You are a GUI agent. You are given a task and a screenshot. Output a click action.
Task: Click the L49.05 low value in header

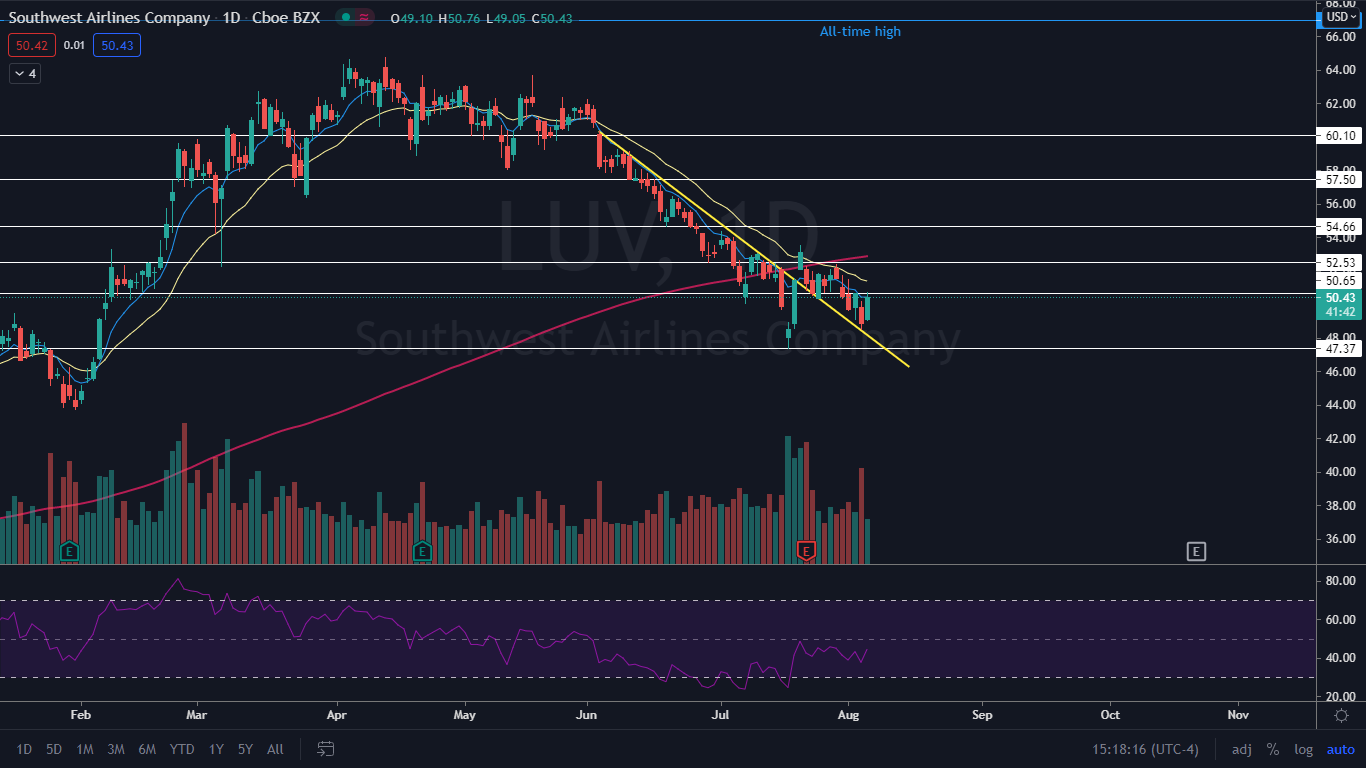(506, 18)
